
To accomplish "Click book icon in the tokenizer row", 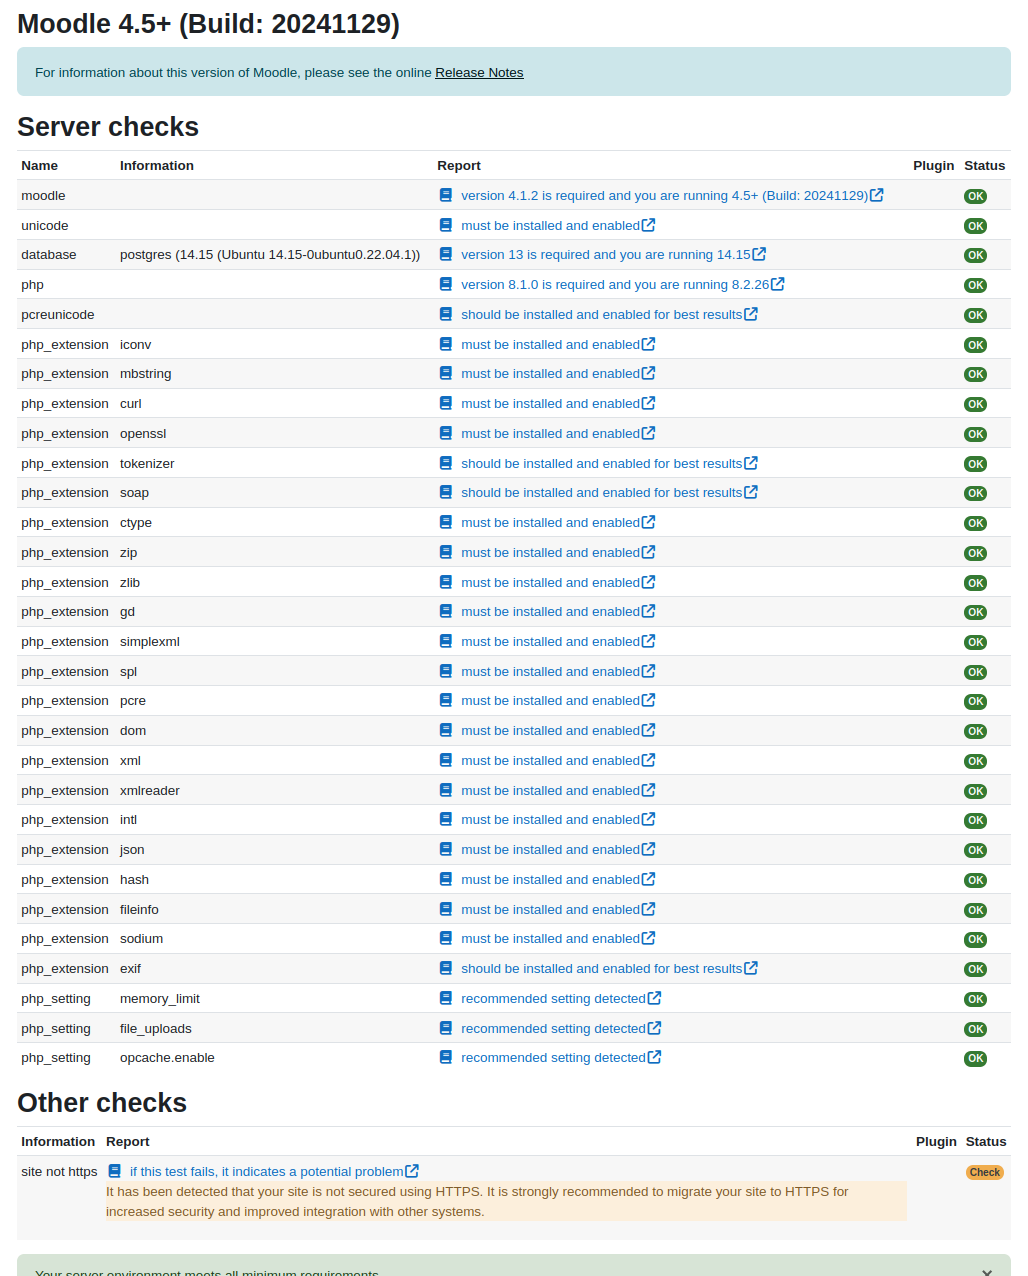I will coord(446,464).
